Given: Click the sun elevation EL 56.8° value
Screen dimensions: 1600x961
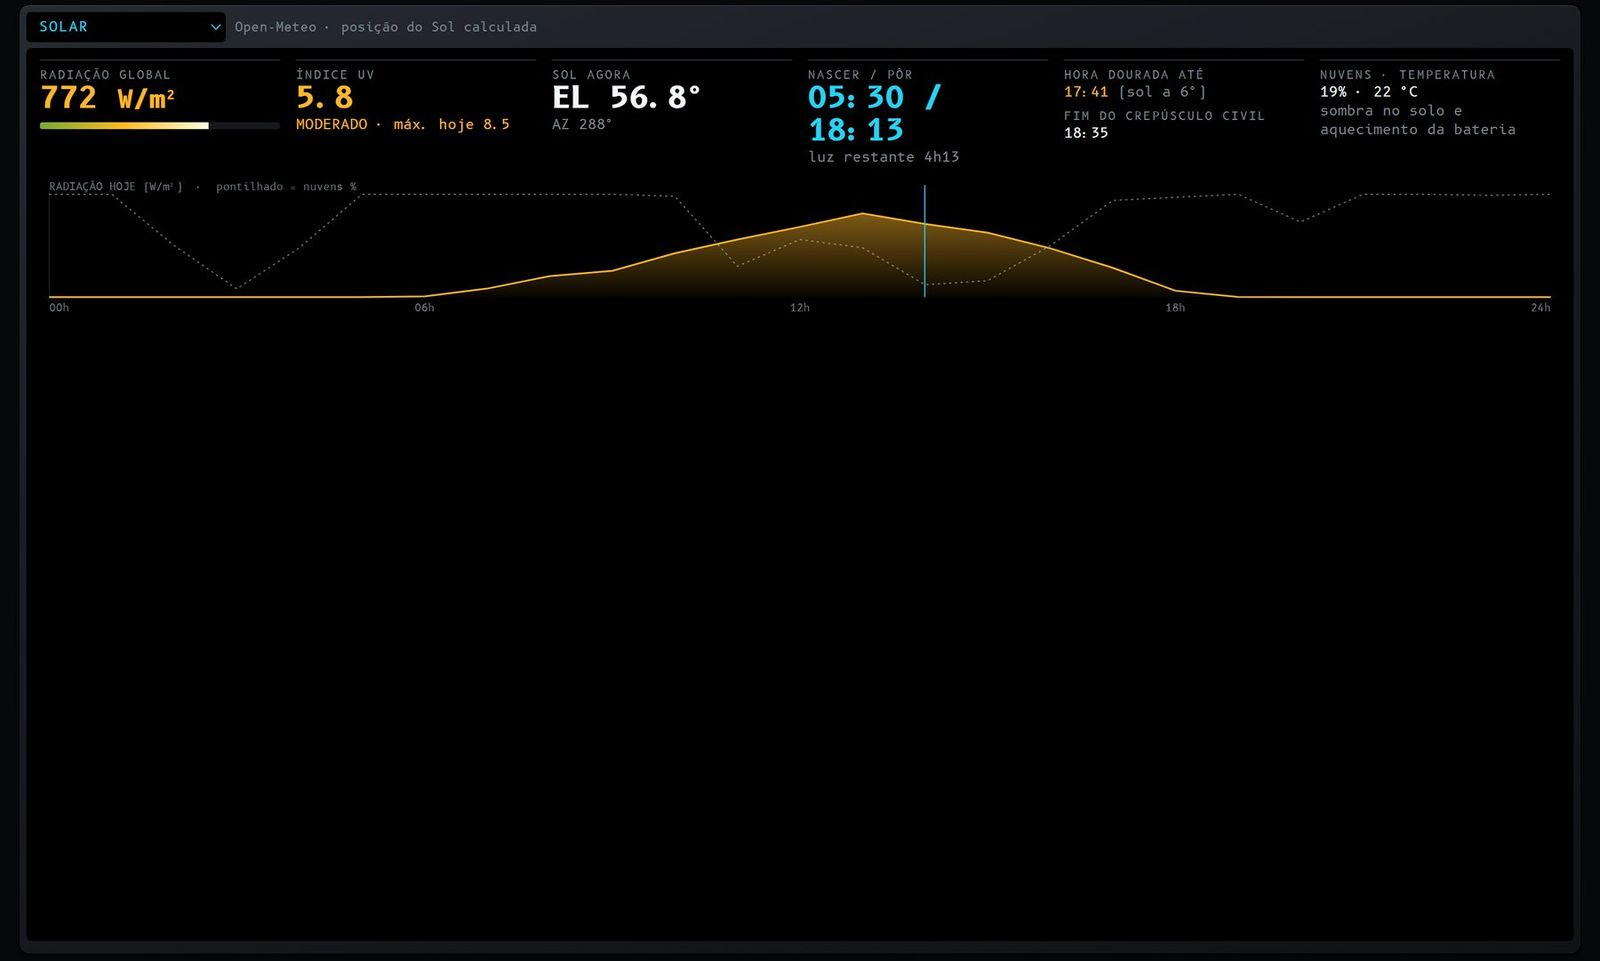Looking at the screenshot, I should (626, 98).
